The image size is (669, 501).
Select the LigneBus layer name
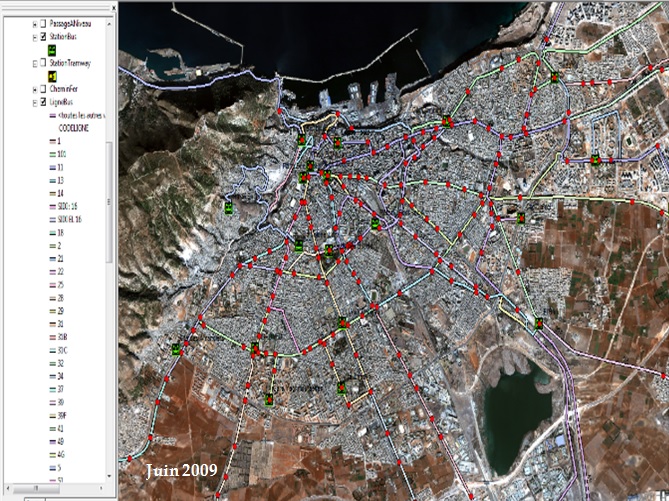tap(64, 101)
